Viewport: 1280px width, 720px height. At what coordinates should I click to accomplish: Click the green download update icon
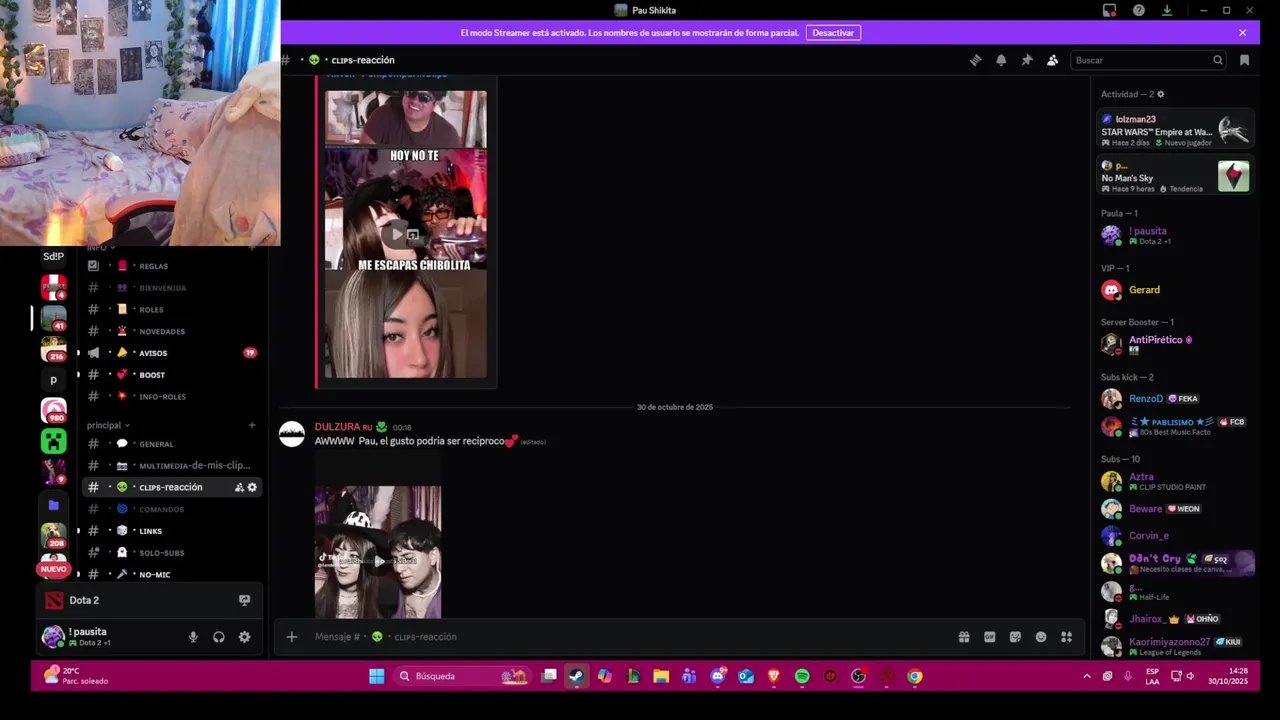pos(1167,10)
